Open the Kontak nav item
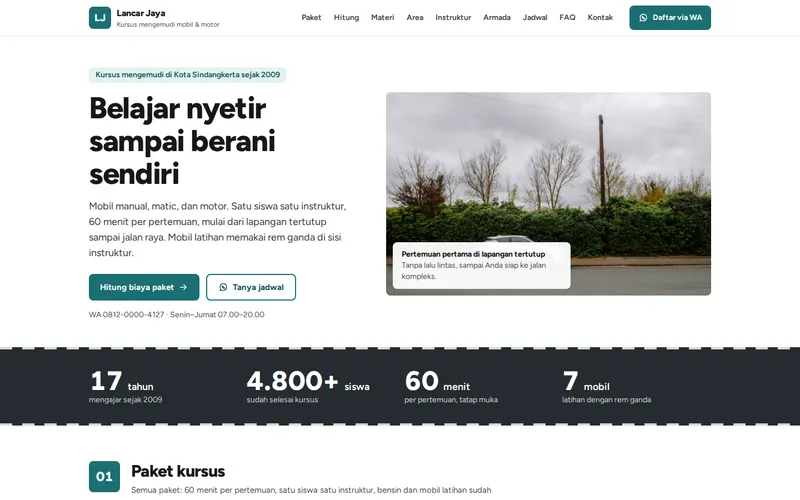800x500 pixels. pyautogui.click(x=600, y=17)
